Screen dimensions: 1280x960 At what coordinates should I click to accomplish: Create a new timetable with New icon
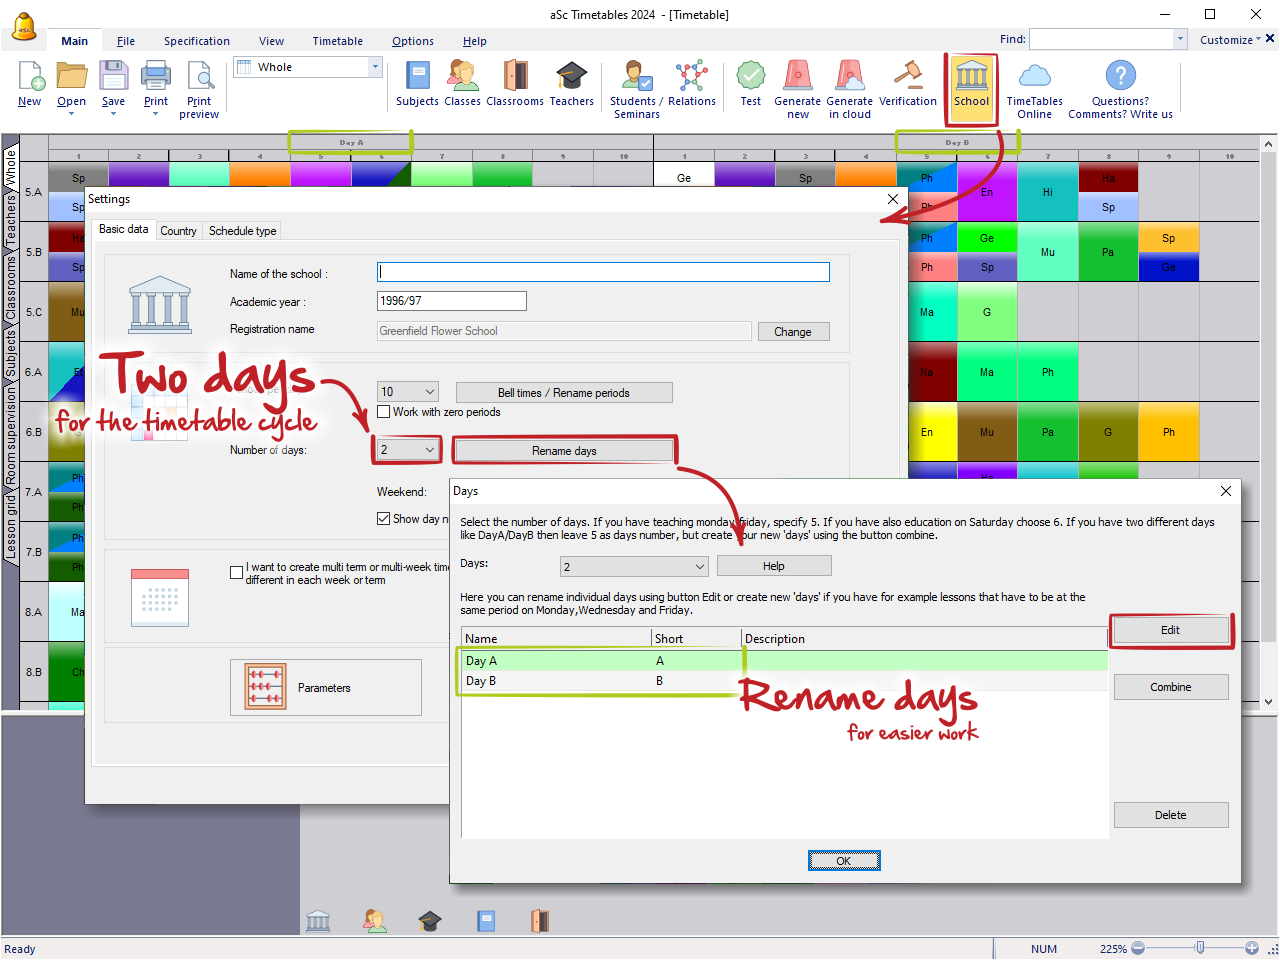[30, 84]
